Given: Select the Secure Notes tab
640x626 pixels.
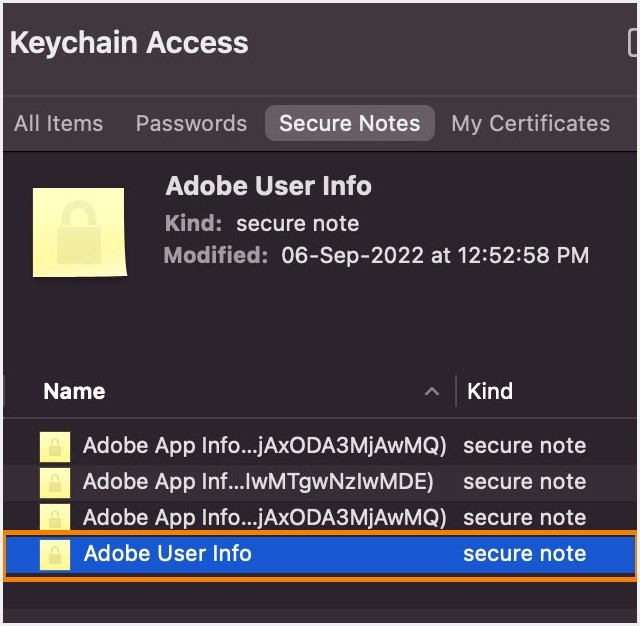Looking at the screenshot, I should click(349, 124).
